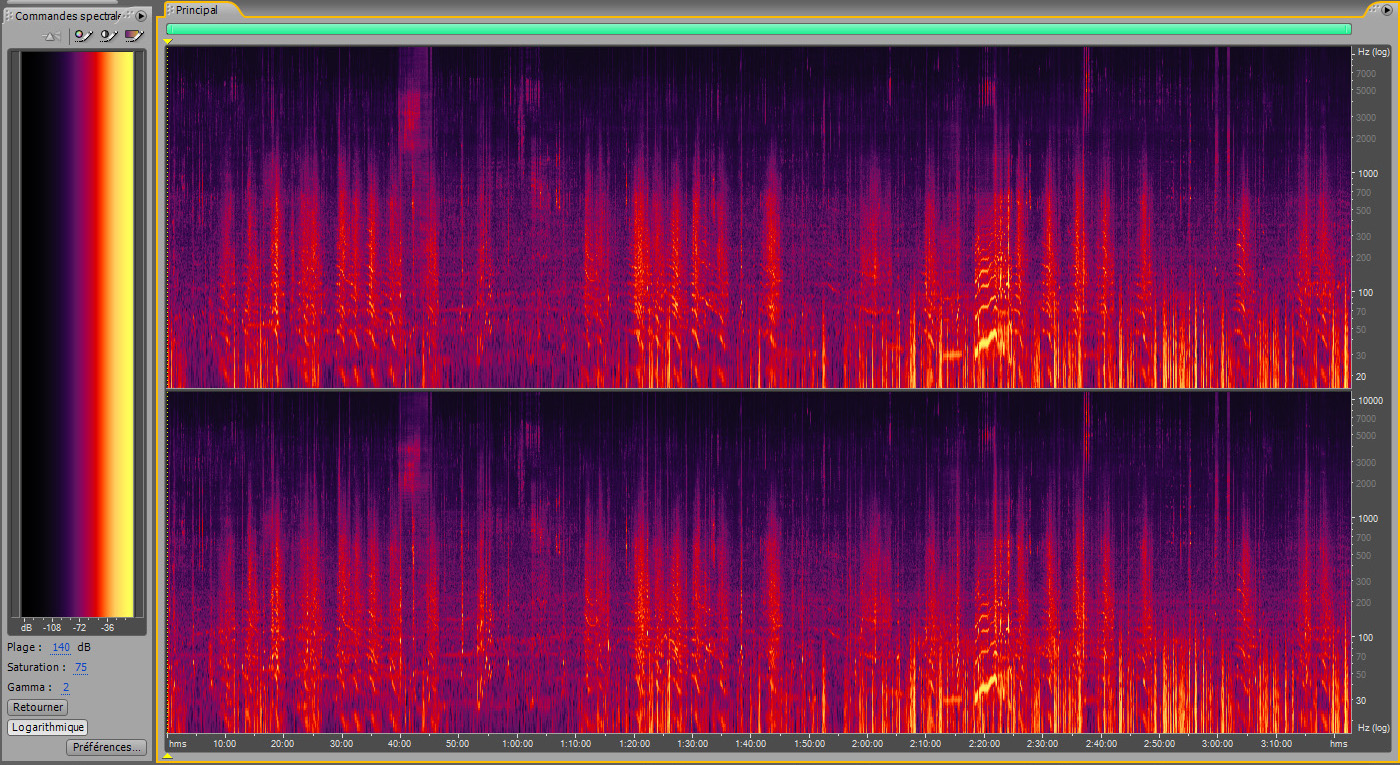Viewport: 1400px width, 765px height.
Task: Click the gradient swatch picker icon
Action: (134, 35)
